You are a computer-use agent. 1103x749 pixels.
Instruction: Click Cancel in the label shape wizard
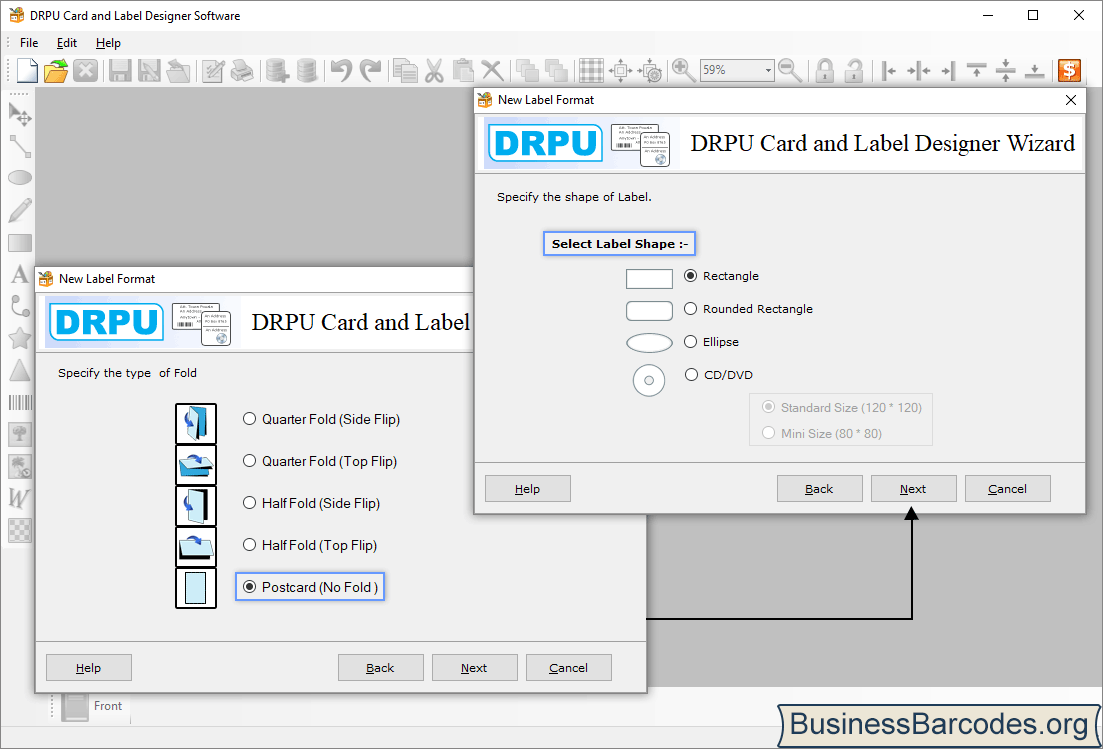pos(1007,489)
